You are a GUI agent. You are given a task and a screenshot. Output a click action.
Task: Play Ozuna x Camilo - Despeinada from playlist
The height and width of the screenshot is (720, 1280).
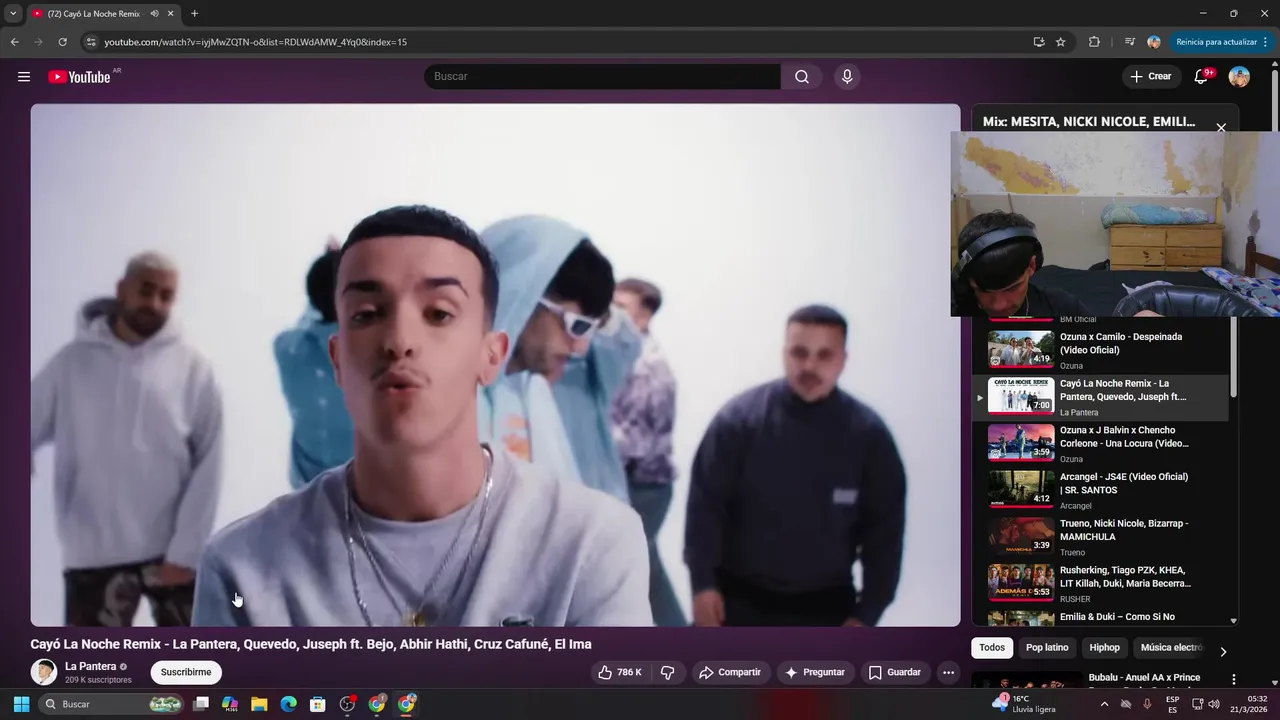(x=1101, y=350)
